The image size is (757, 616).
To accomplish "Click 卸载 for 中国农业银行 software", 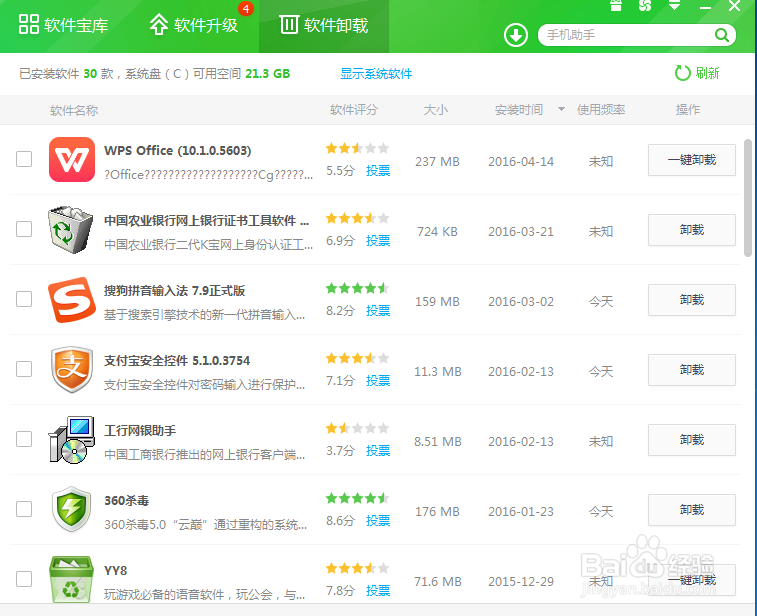I will (691, 230).
